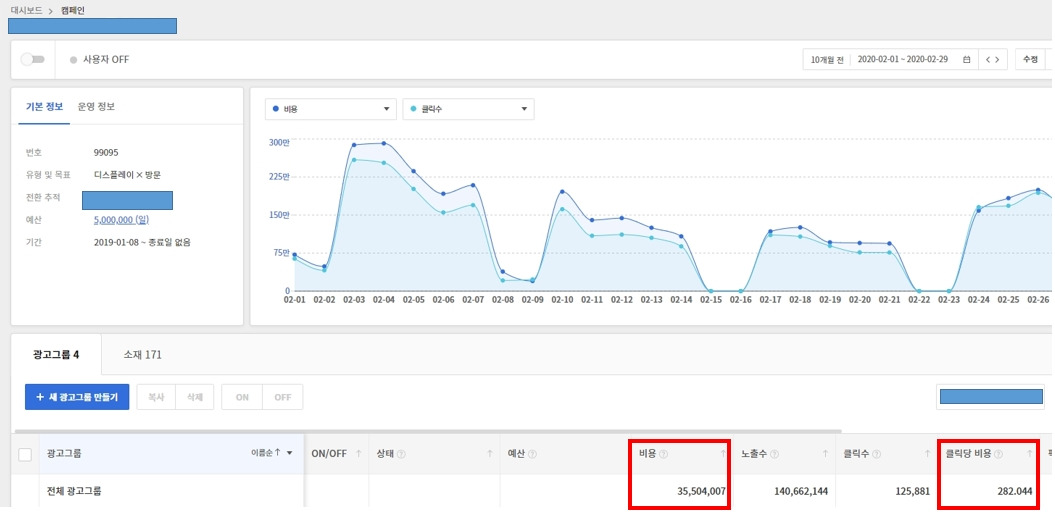Click the horizontal table scrollbar
Viewport: 1055px width, 521px height.
(x=428, y=431)
